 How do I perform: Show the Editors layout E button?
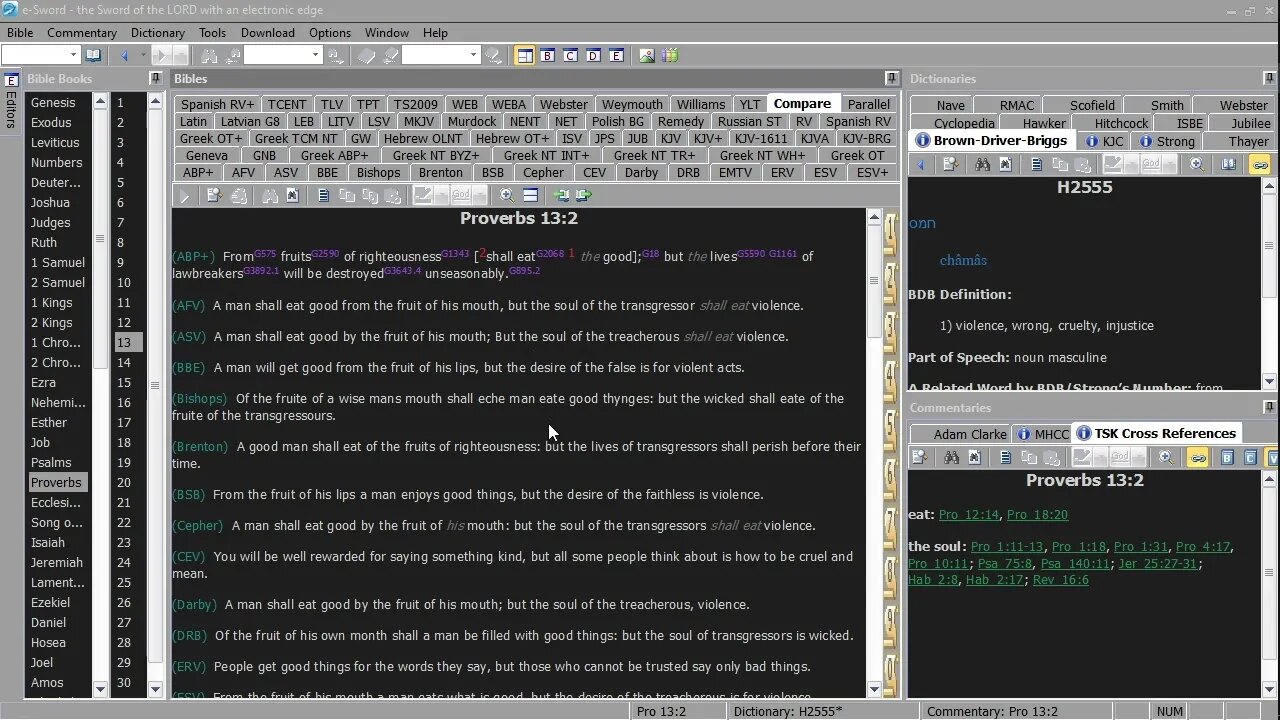[617, 56]
